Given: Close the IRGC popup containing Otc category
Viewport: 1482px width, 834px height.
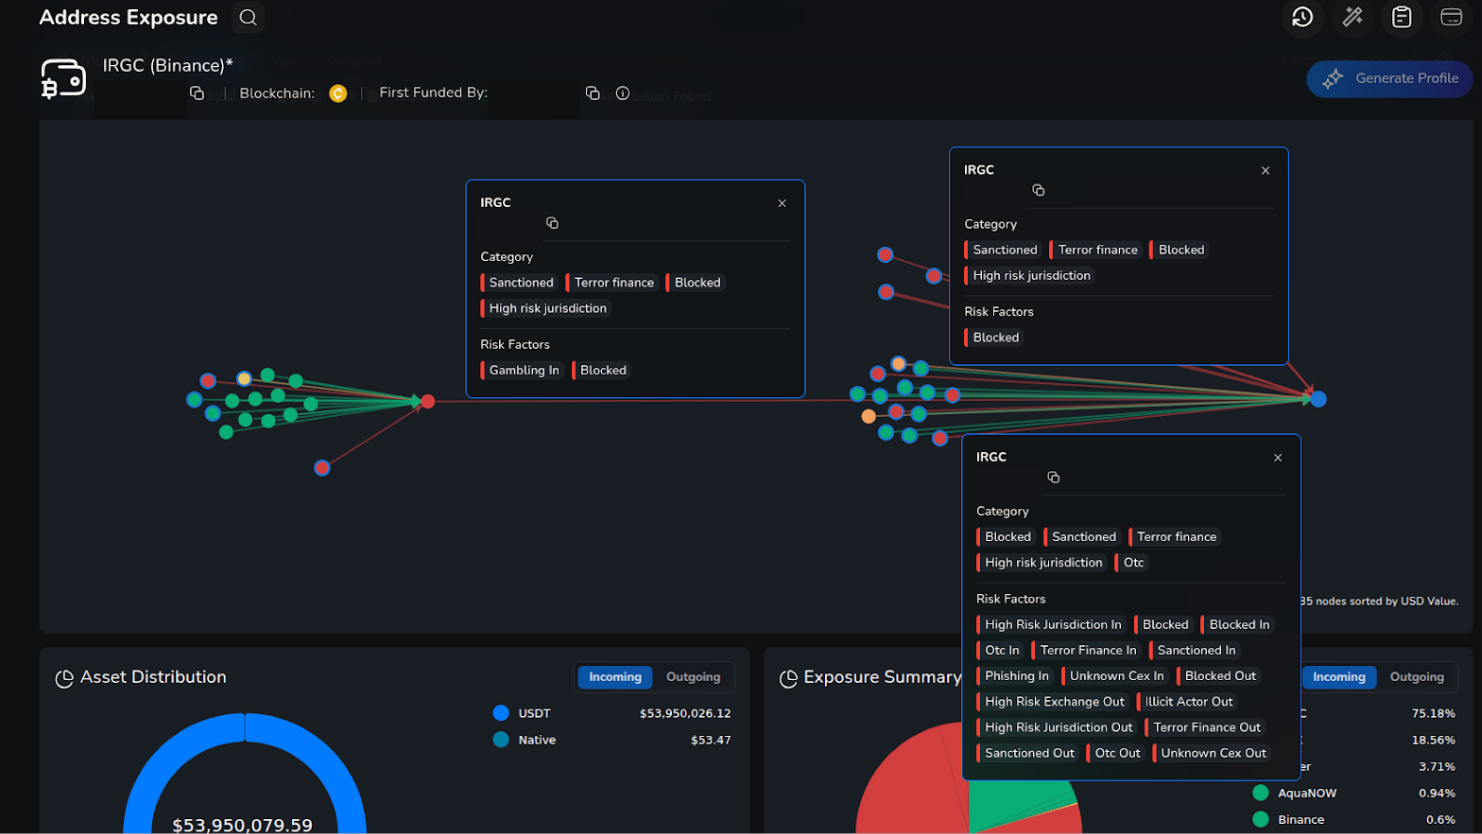Looking at the screenshot, I should click(x=1278, y=458).
